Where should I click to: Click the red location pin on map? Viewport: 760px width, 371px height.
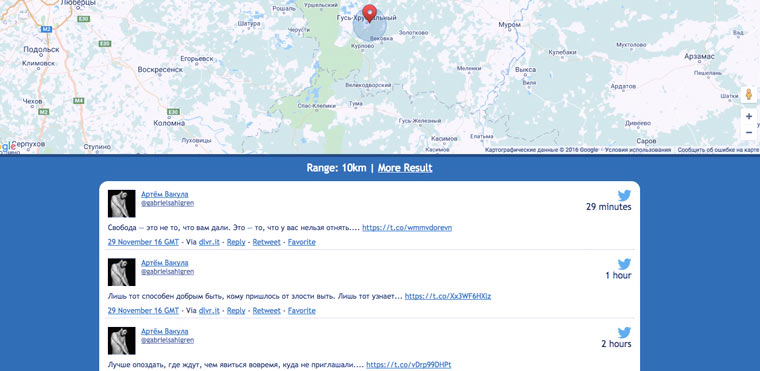click(369, 13)
